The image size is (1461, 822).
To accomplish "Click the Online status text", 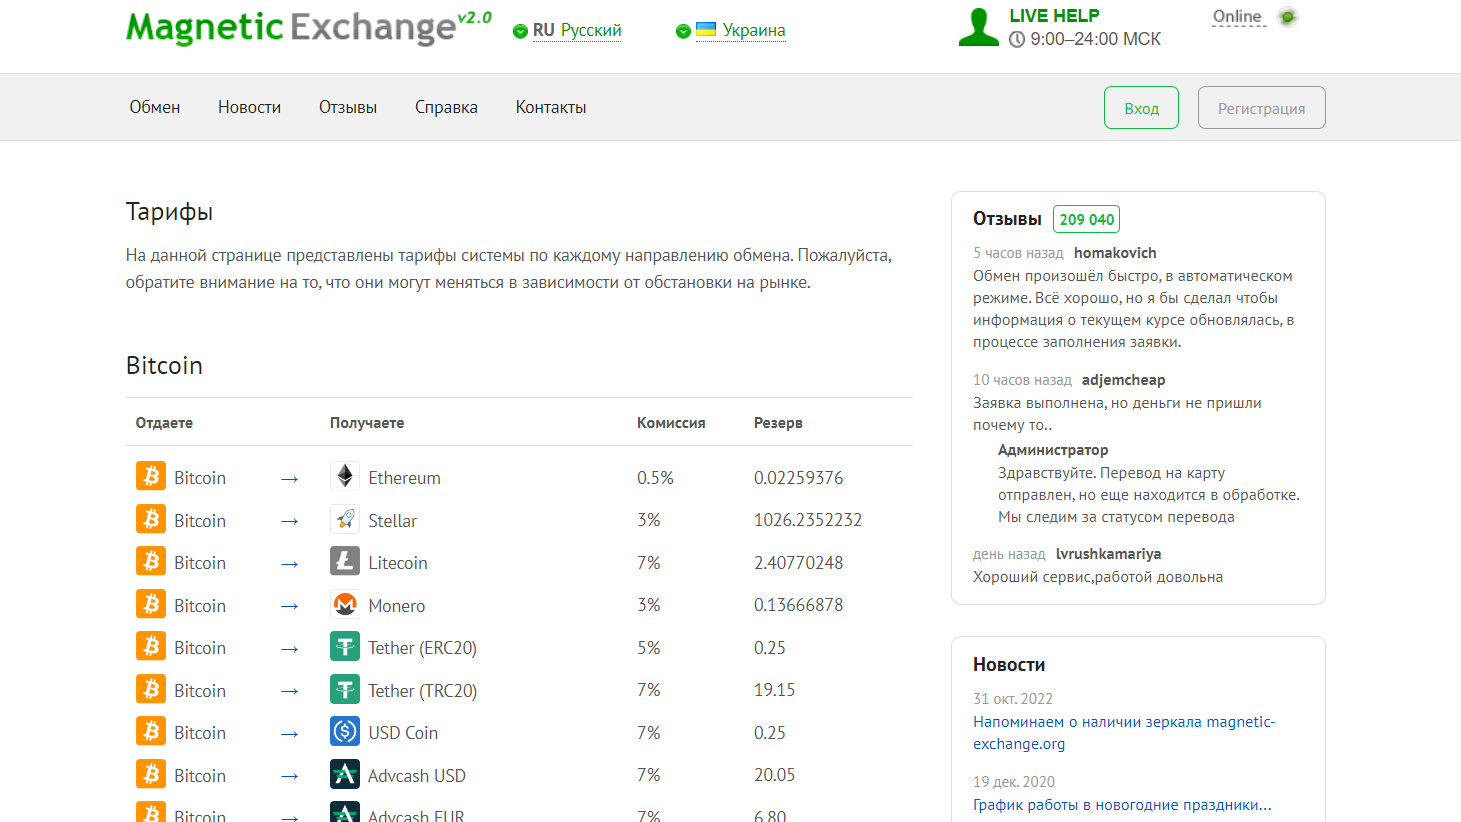I will [1238, 17].
